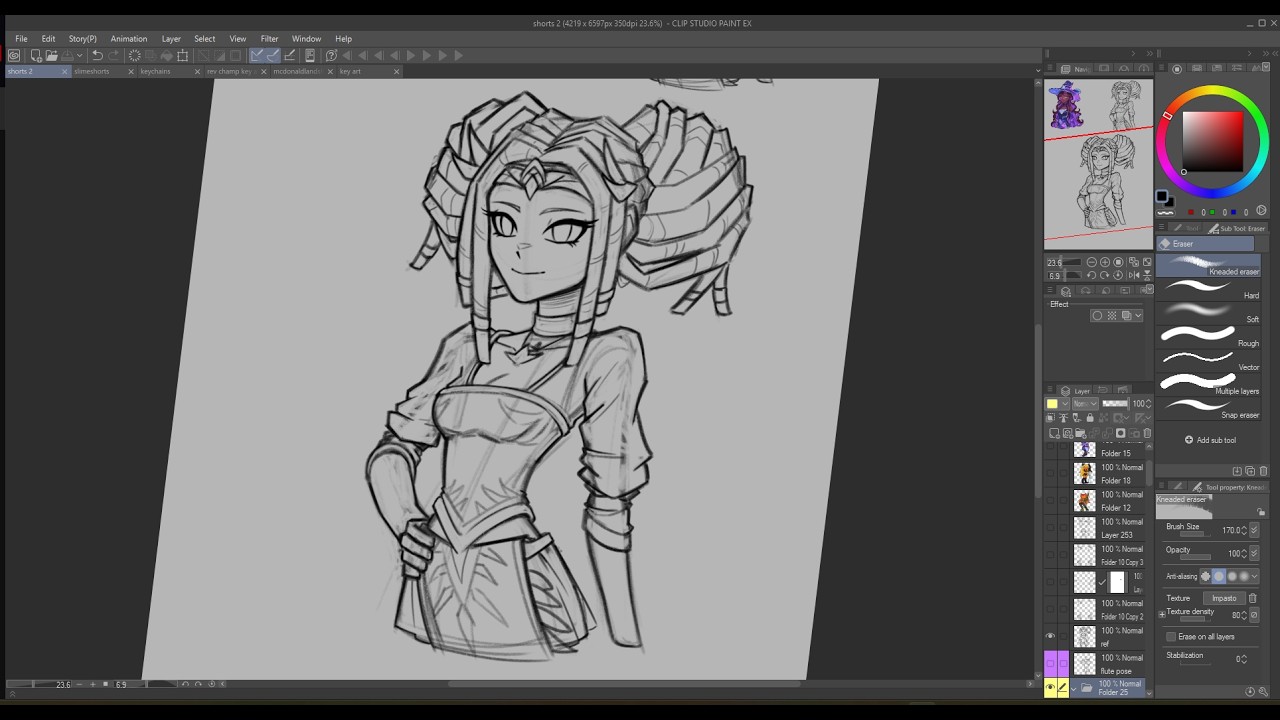Click Add sub tool button
This screenshot has width=1280, height=720.
click(1210, 440)
